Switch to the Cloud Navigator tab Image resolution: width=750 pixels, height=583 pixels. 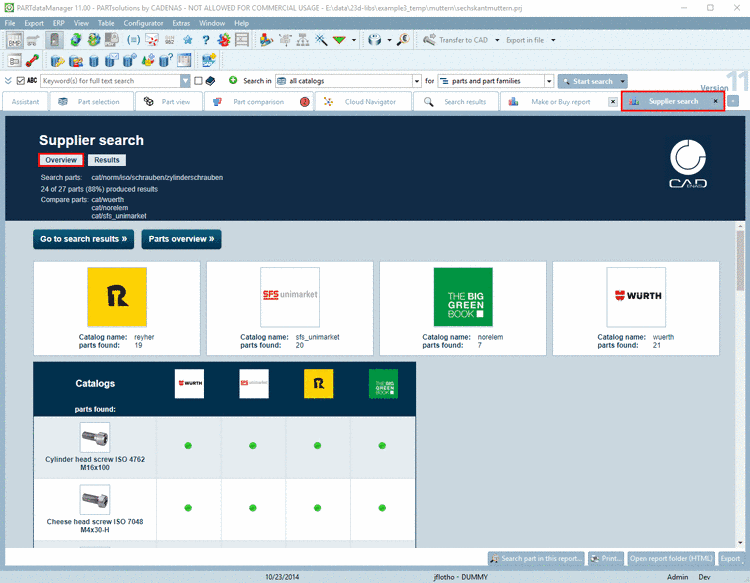coord(364,102)
